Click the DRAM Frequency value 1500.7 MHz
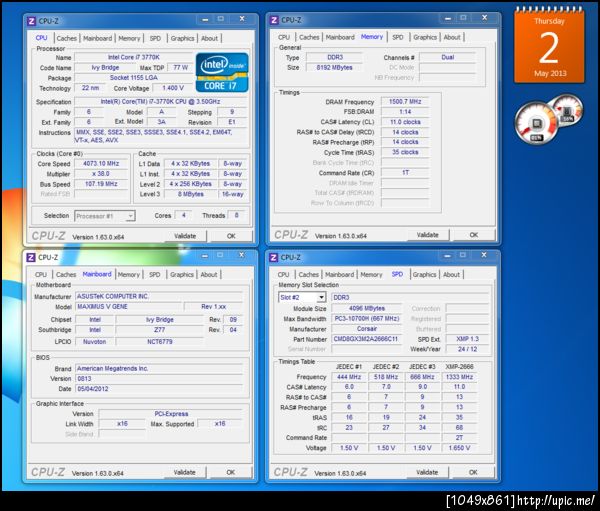This screenshot has height=511, width=600. pos(405,102)
